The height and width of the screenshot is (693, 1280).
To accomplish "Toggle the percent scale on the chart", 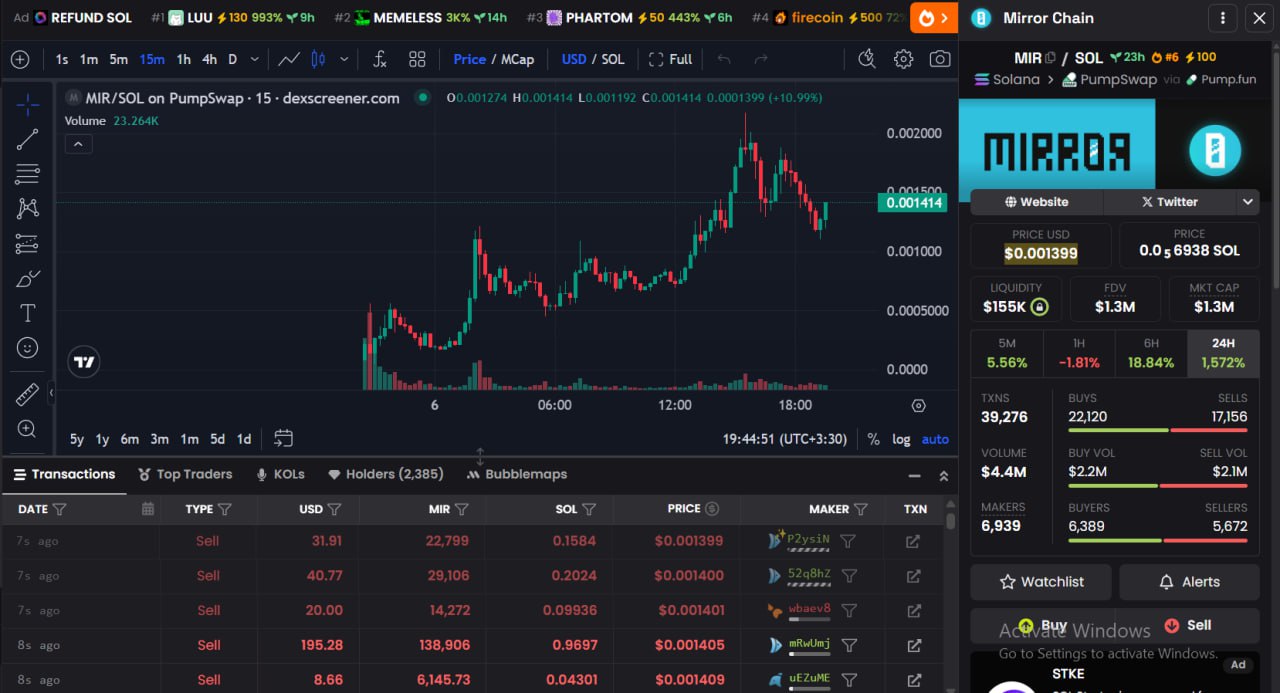I will pos(873,439).
